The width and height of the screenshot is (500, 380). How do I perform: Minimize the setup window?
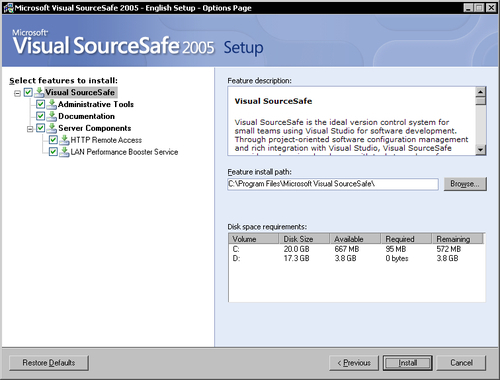coord(468,8)
